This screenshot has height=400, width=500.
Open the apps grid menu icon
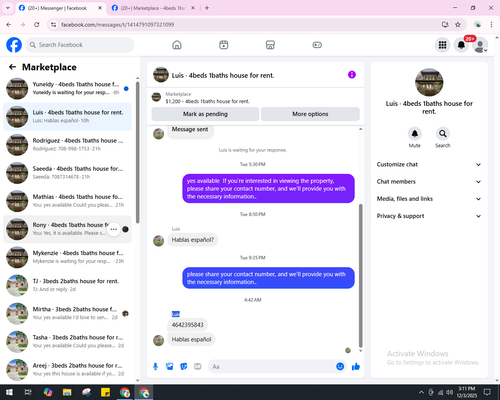(x=442, y=45)
